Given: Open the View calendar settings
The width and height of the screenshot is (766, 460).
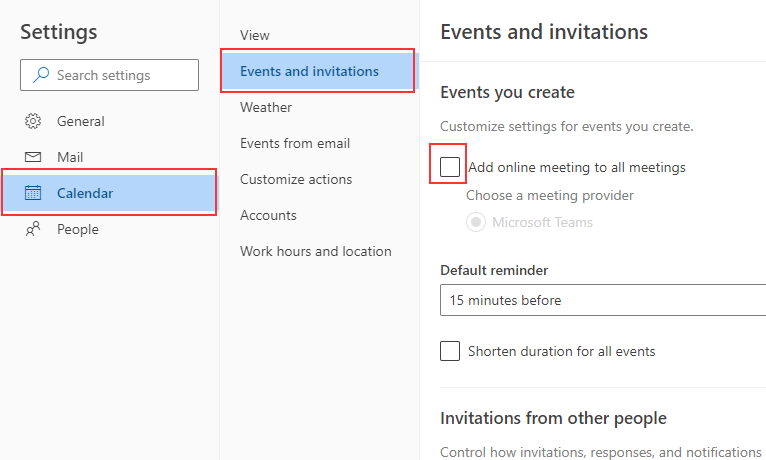Looking at the screenshot, I should coord(255,35).
